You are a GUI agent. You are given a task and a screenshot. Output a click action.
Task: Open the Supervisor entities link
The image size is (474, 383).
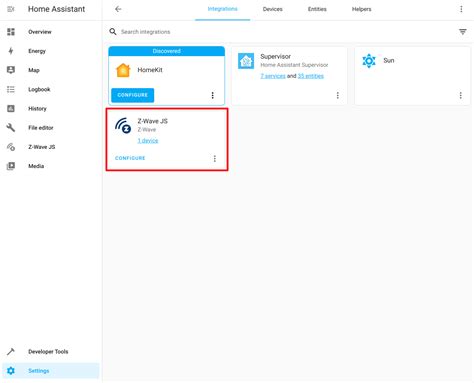tap(311, 76)
